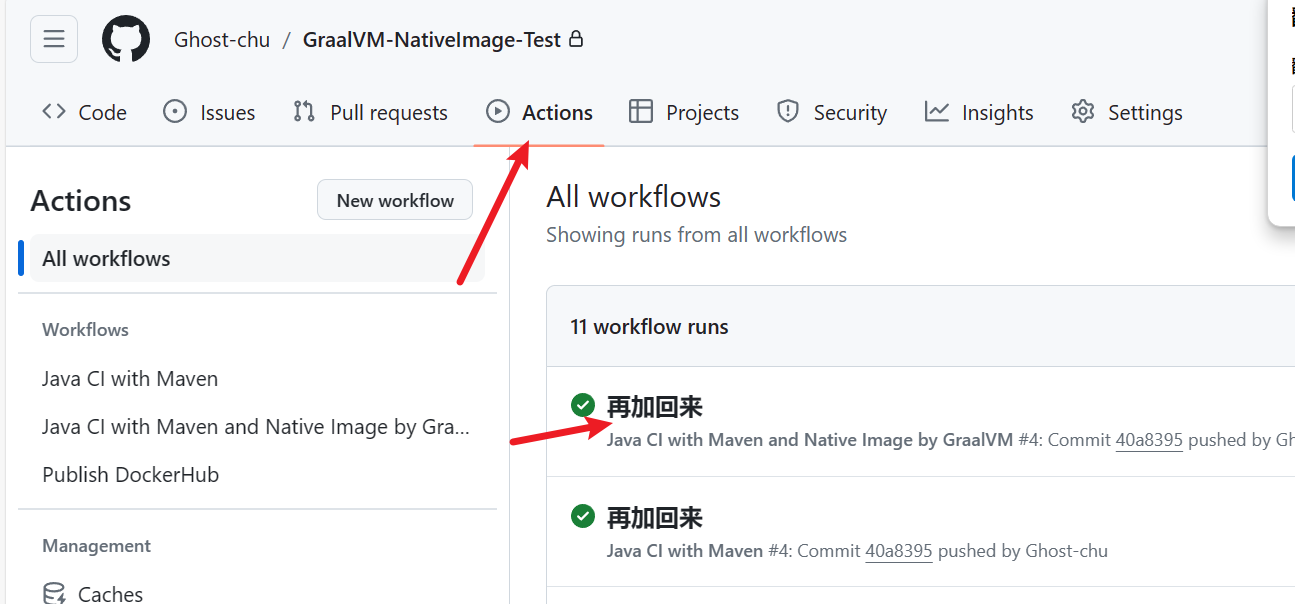Click the Actions play-circle icon
Screen dimensions: 1295x604
pos(498,111)
